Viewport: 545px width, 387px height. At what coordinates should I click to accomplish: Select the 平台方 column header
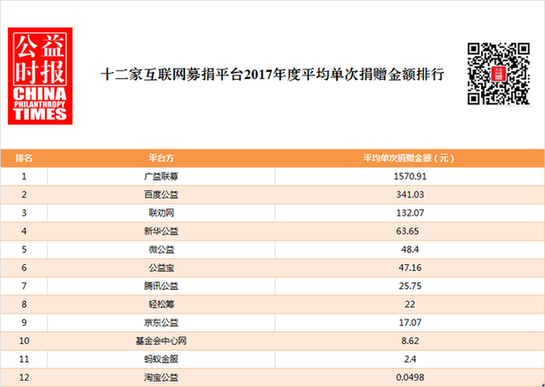[161, 158]
